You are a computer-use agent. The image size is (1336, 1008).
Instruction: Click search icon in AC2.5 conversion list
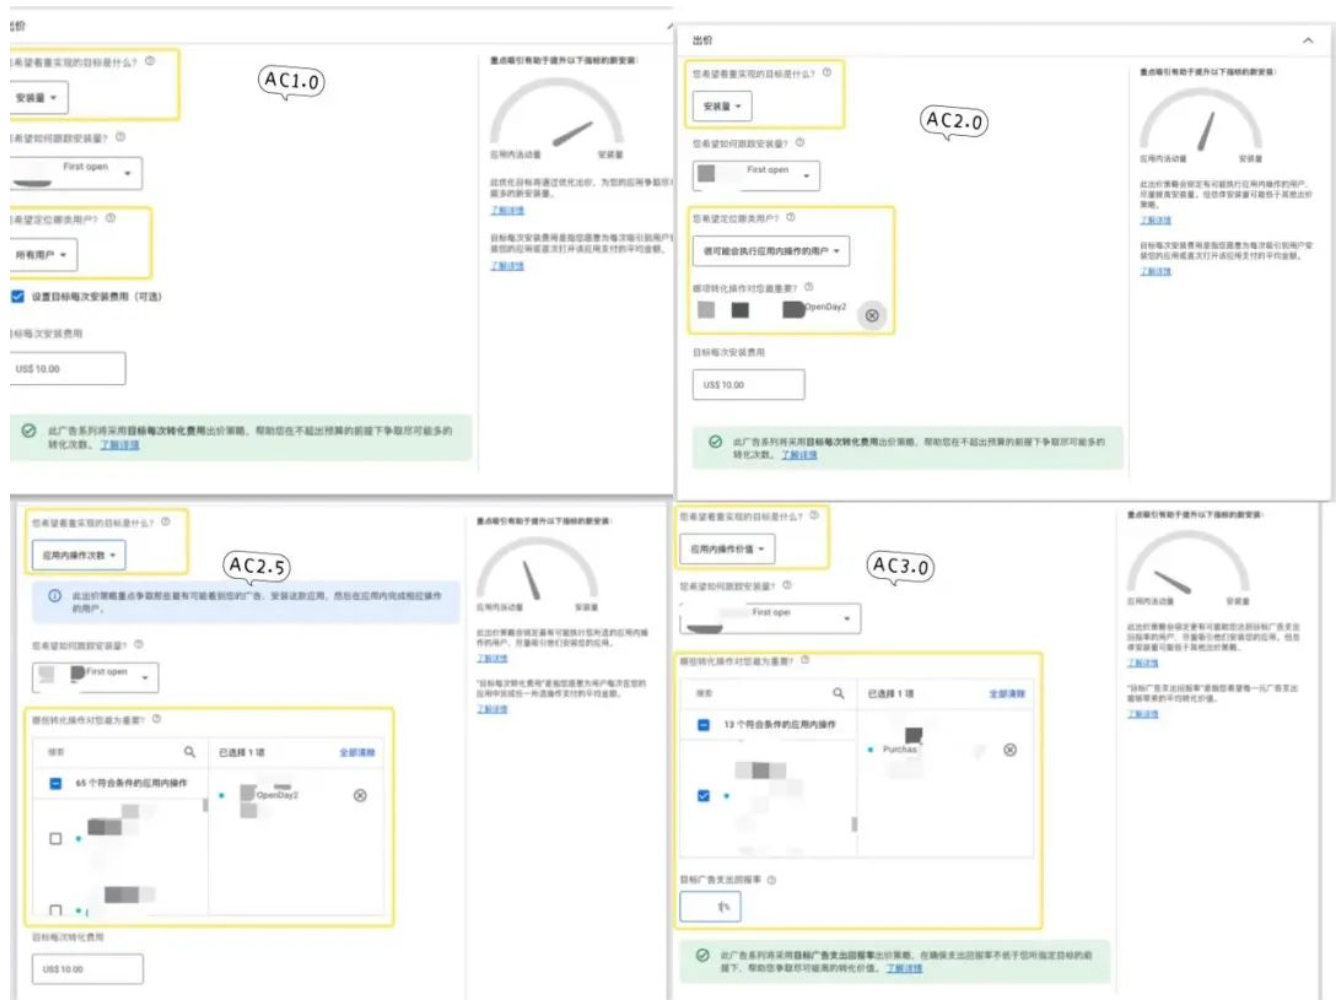[x=189, y=751]
